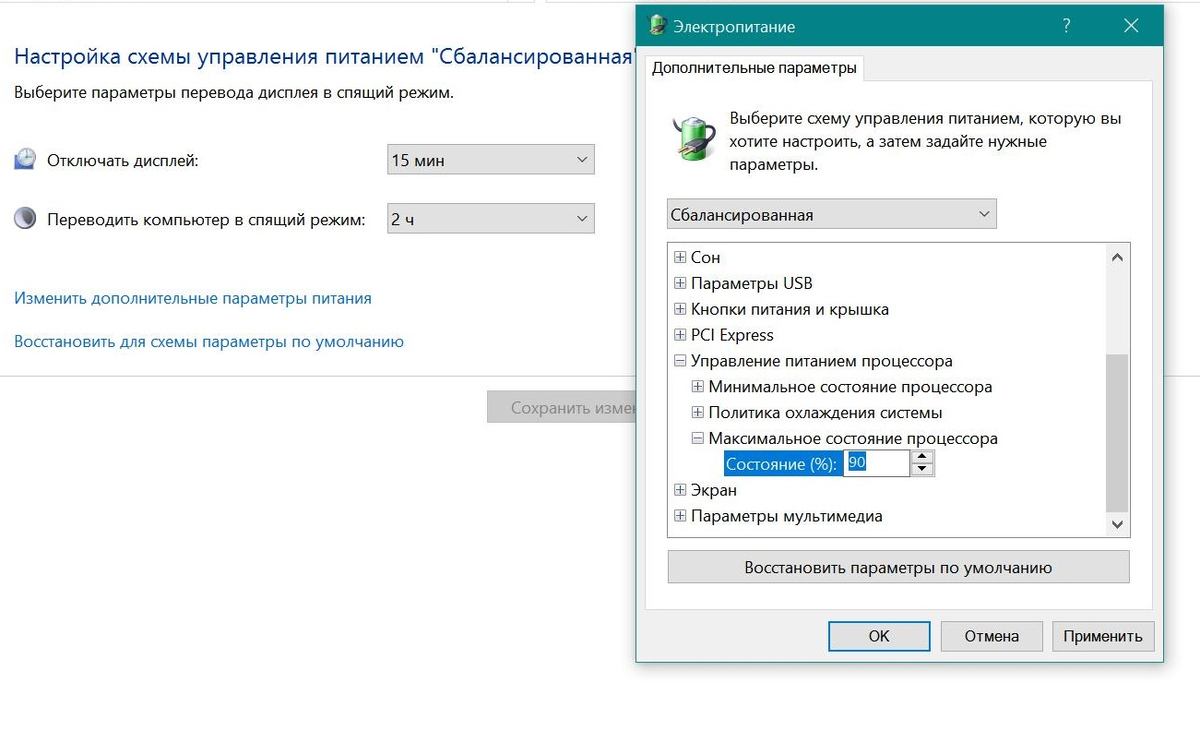The width and height of the screenshot is (1200, 743).
Task: Select 'Параметры мультимедиа' text in the tree
Action: coord(787,516)
